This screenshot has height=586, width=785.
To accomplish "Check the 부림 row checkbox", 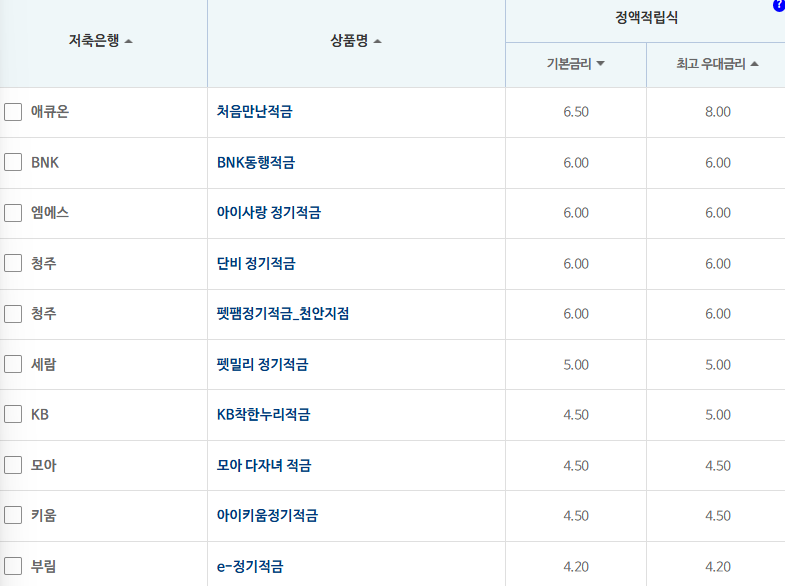I will pos(13,566).
